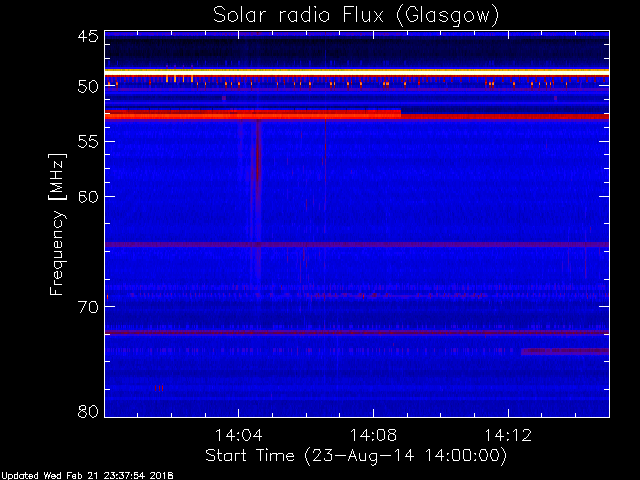Click the 45 frequency axis label
The height and width of the screenshot is (480, 640).
88,37
